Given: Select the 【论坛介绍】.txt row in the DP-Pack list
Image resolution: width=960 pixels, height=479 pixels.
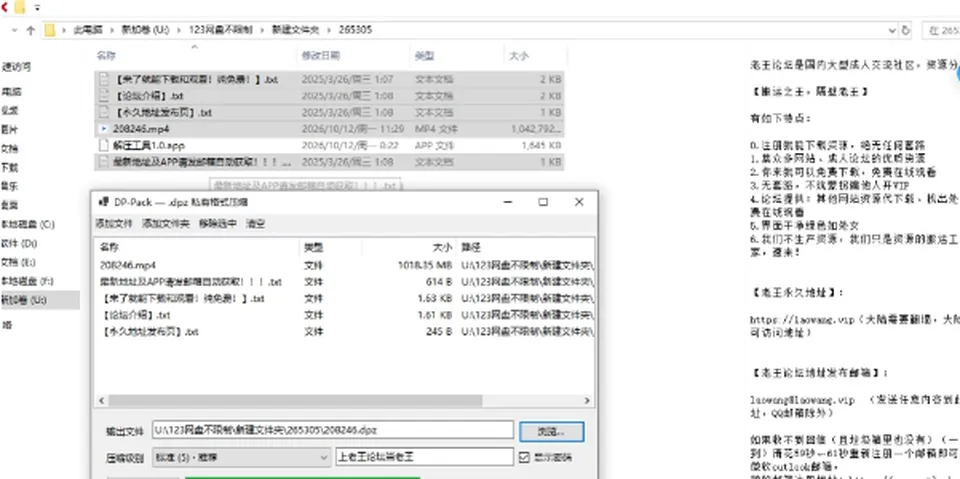Looking at the screenshot, I should point(344,315).
